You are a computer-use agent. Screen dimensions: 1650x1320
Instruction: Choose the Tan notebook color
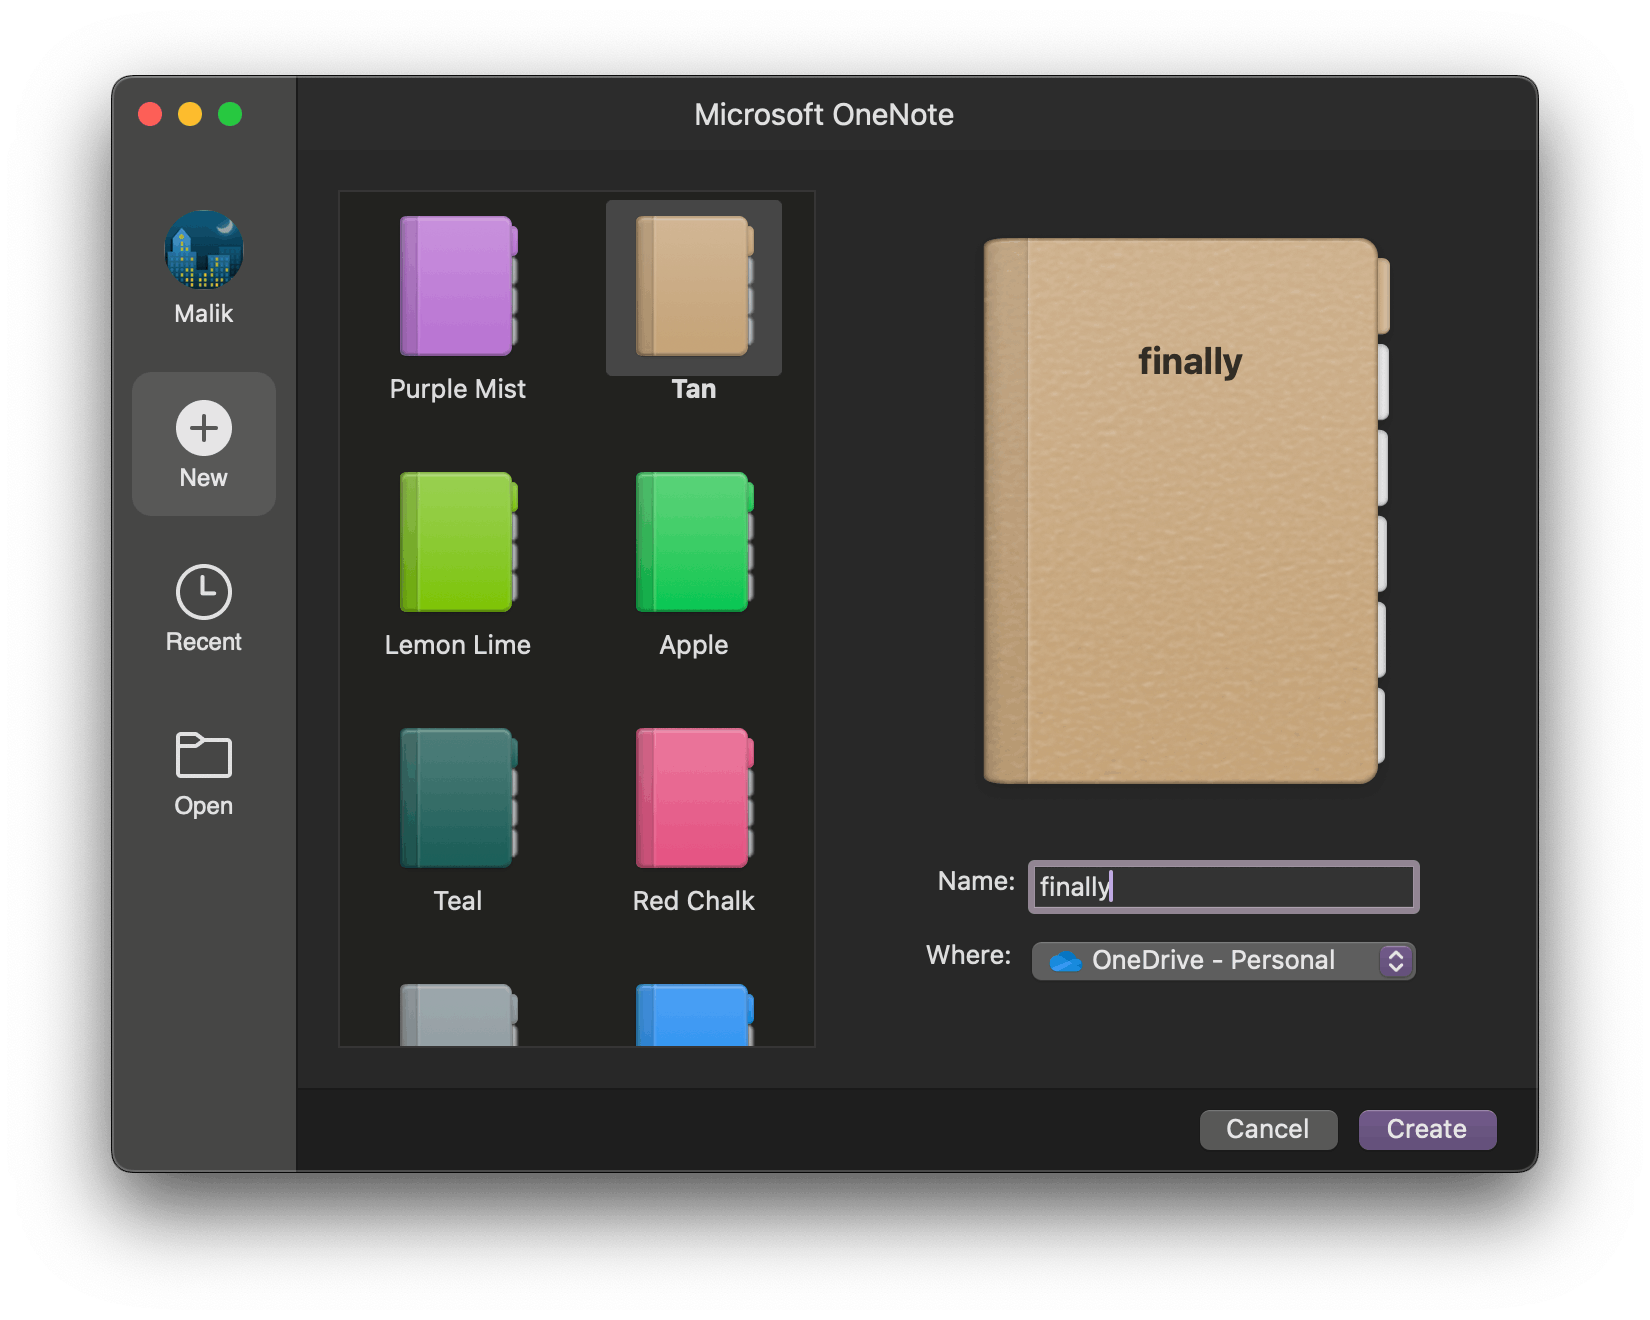click(695, 286)
